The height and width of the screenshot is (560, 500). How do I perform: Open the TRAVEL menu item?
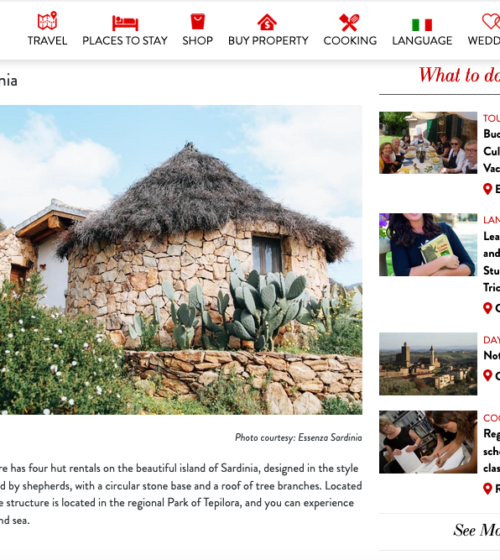coord(48,41)
